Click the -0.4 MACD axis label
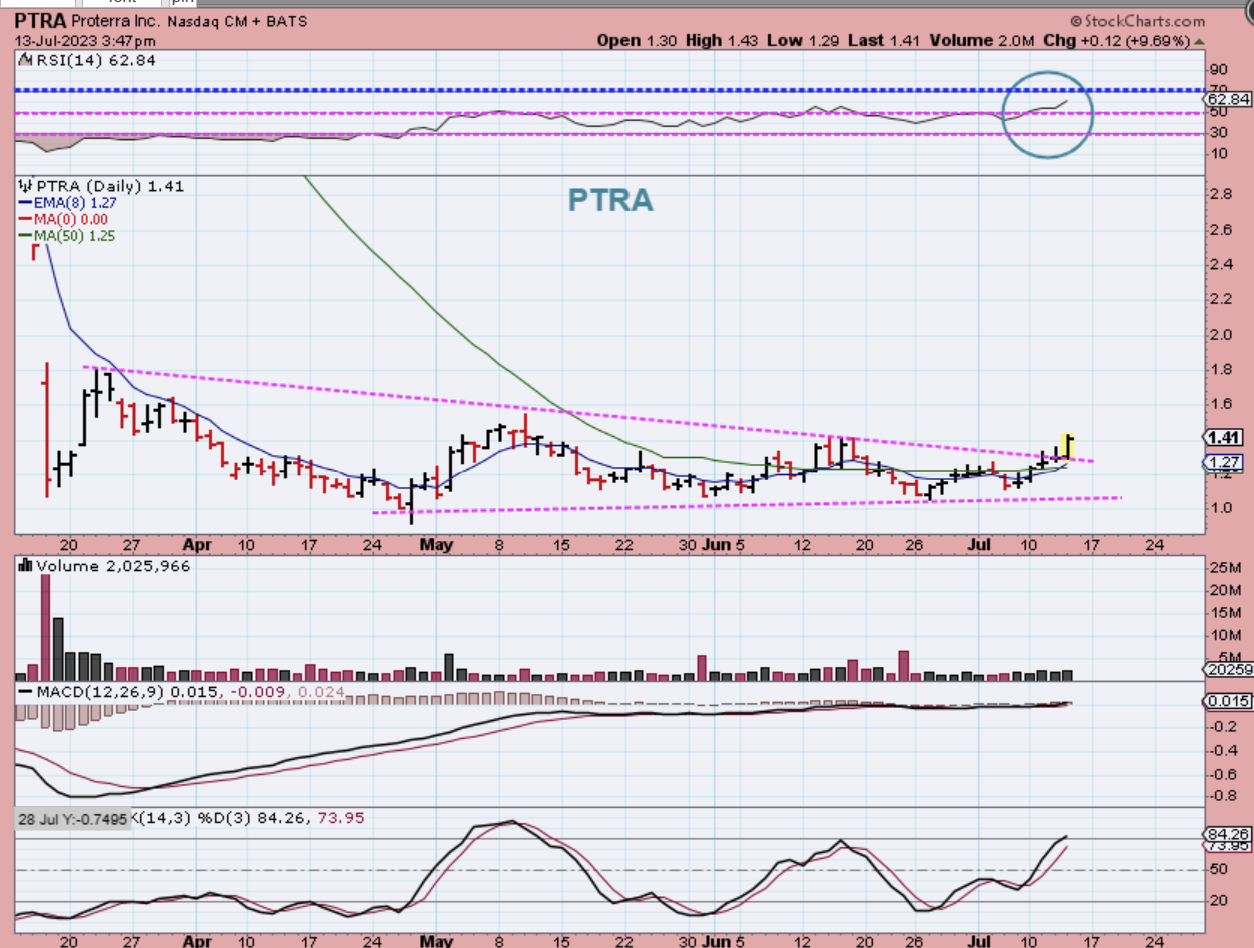1254x948 pixels. point(1221,750)
